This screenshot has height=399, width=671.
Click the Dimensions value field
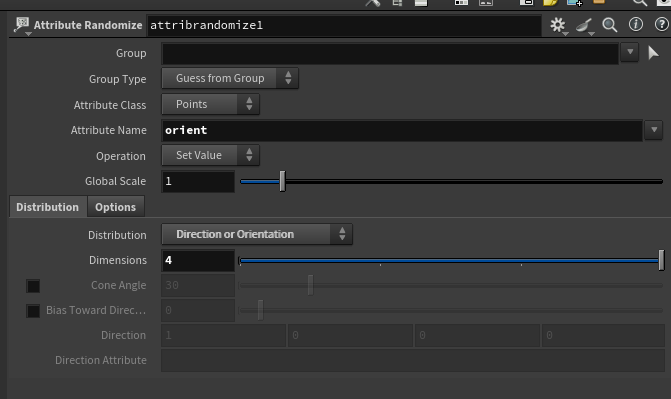tap(198, 260)
